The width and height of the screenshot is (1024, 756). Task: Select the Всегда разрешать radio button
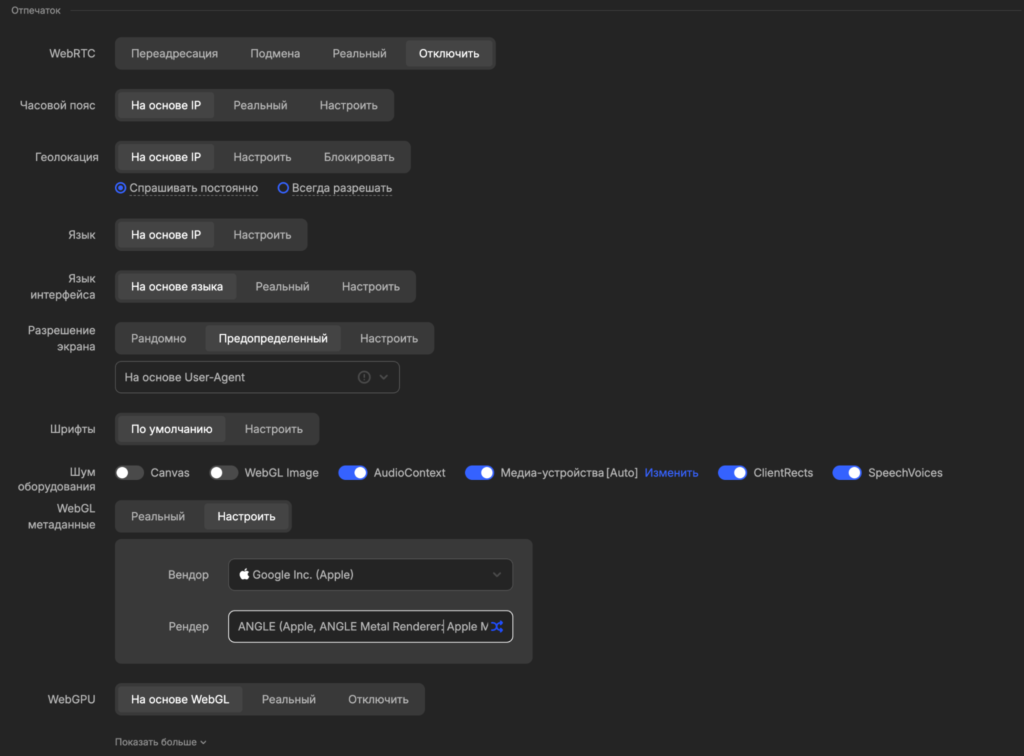coord(283,188)
